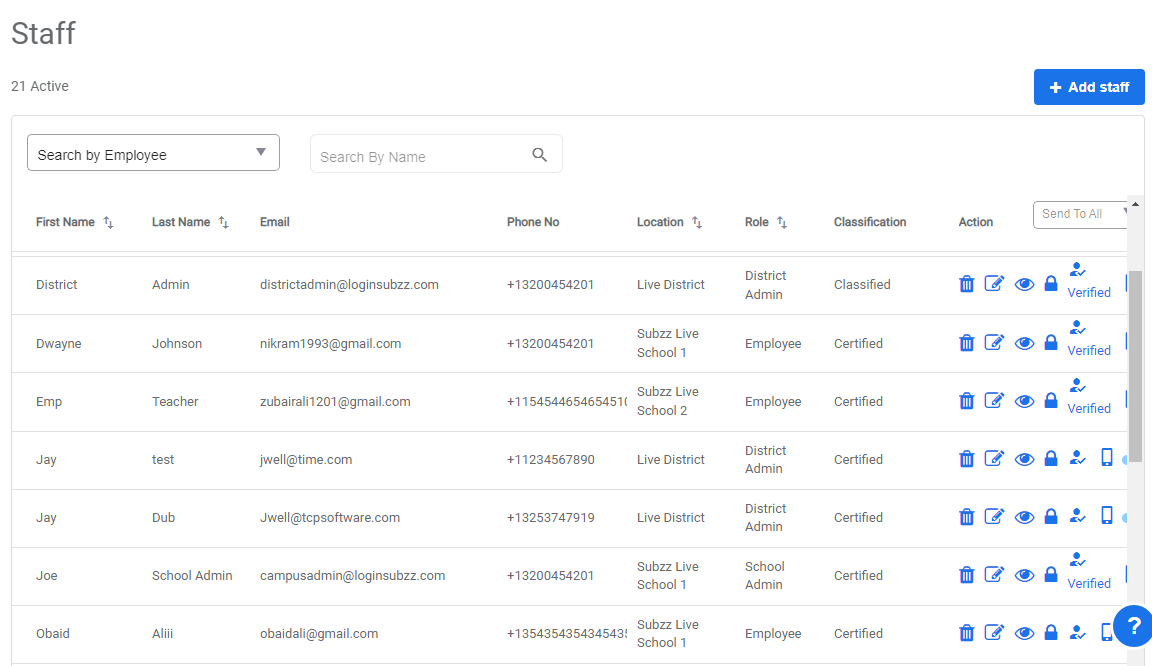Delete the District Admin staff record
This screenshot has height=666, width=1152.
point(966,283)
